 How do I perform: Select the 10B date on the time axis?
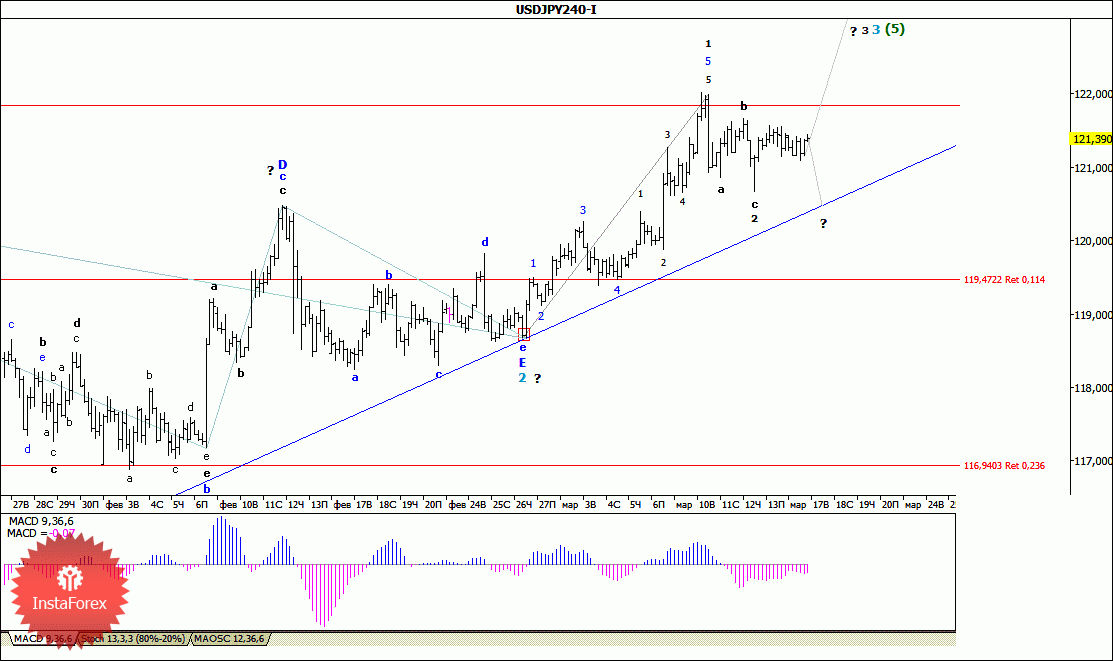pos(706,504)
